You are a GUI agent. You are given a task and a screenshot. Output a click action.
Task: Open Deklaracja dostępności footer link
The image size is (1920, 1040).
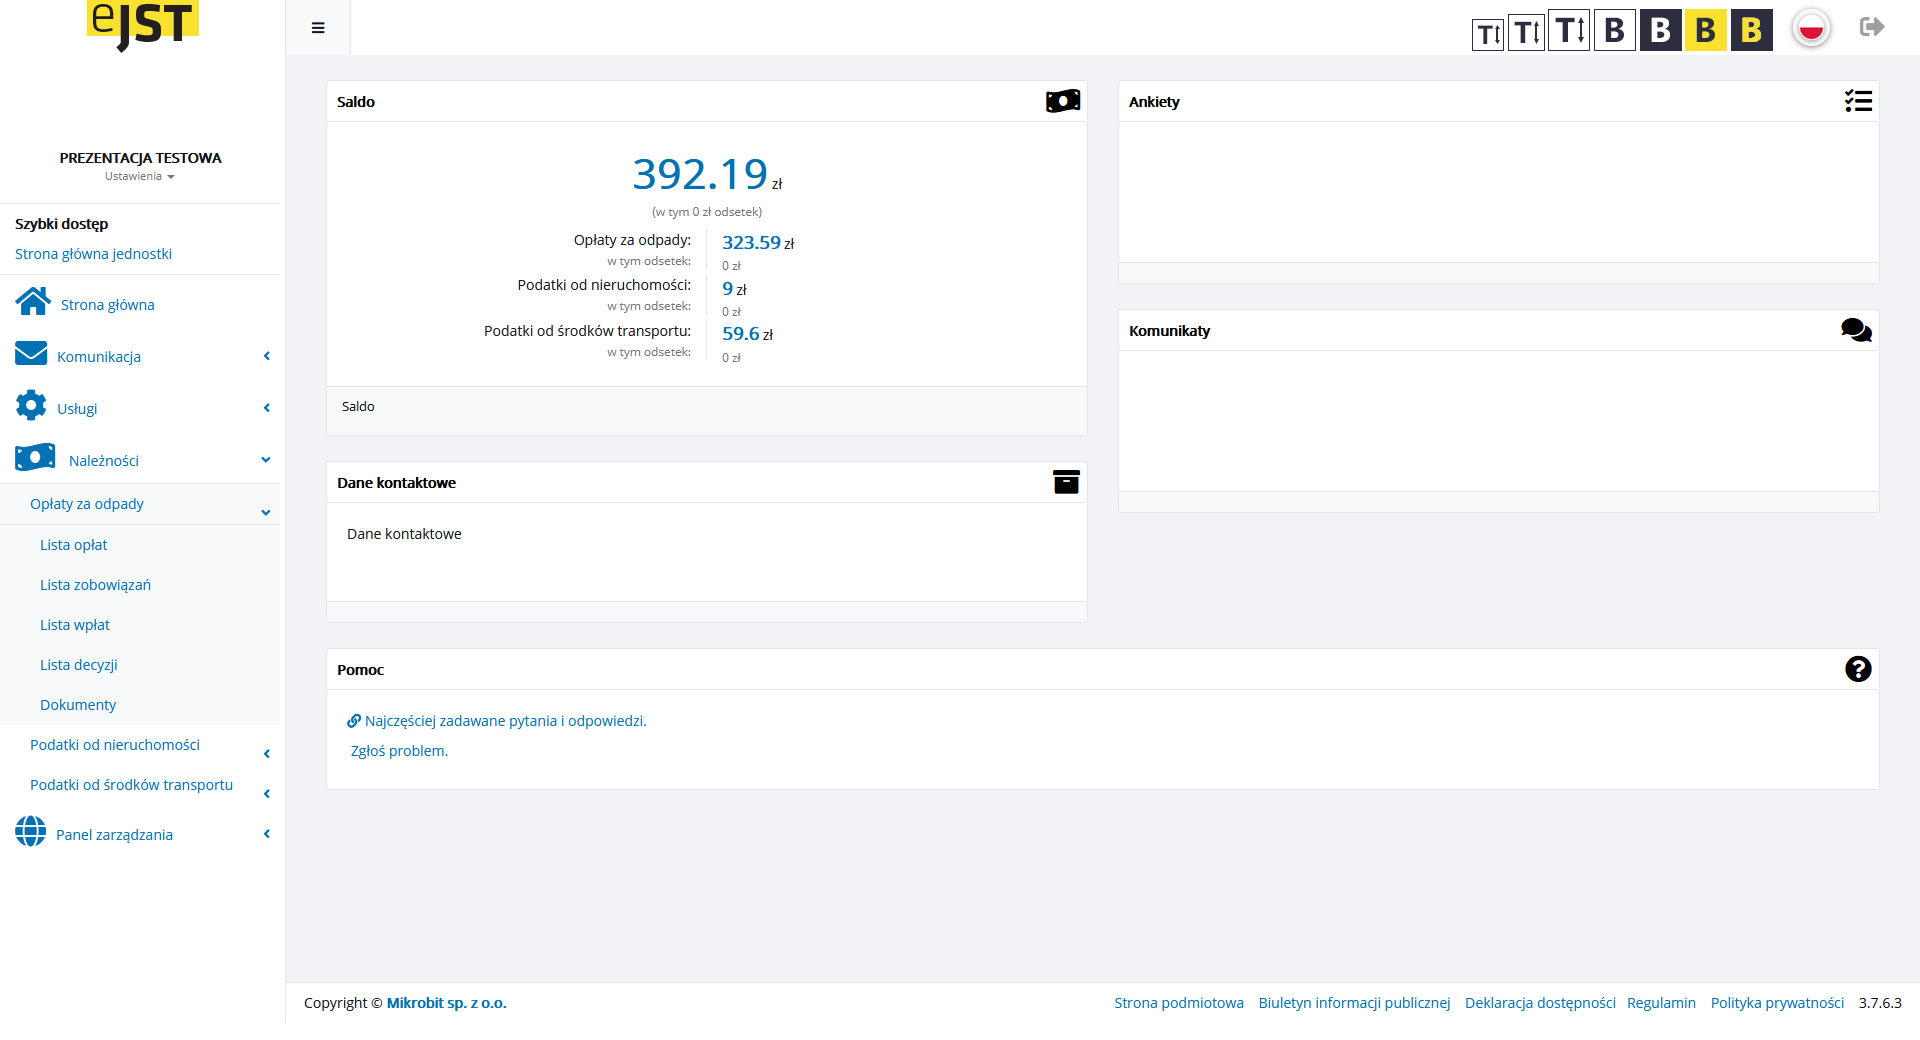coord(1539,1003)
